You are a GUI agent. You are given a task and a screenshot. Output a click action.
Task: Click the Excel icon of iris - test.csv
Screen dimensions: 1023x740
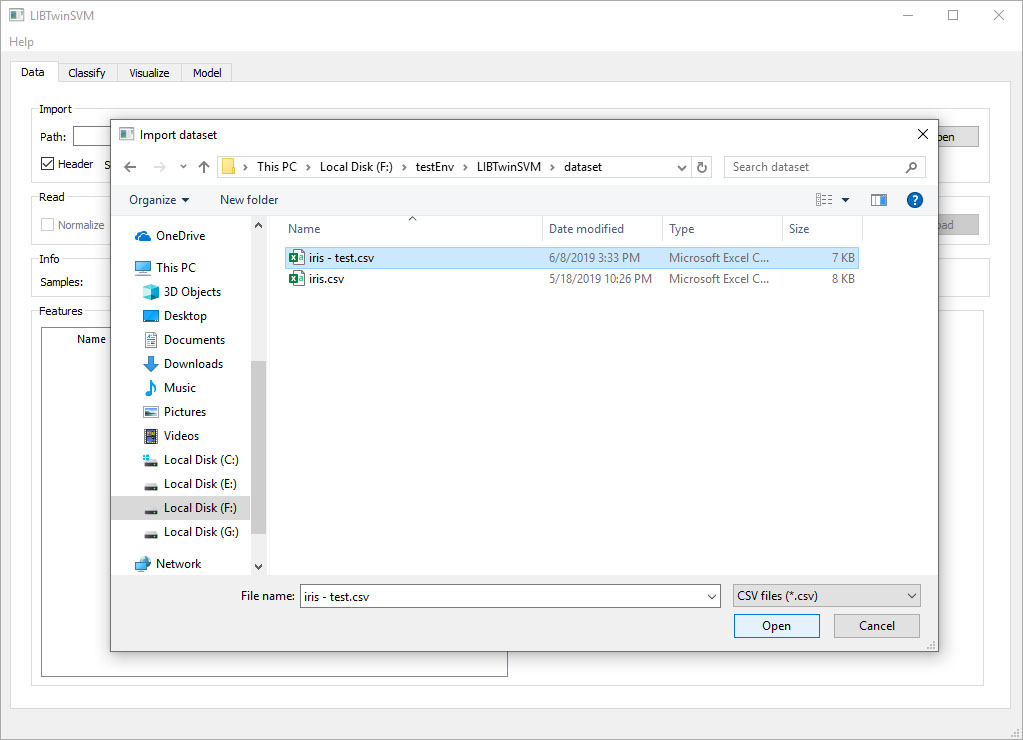tap(297, 257)
